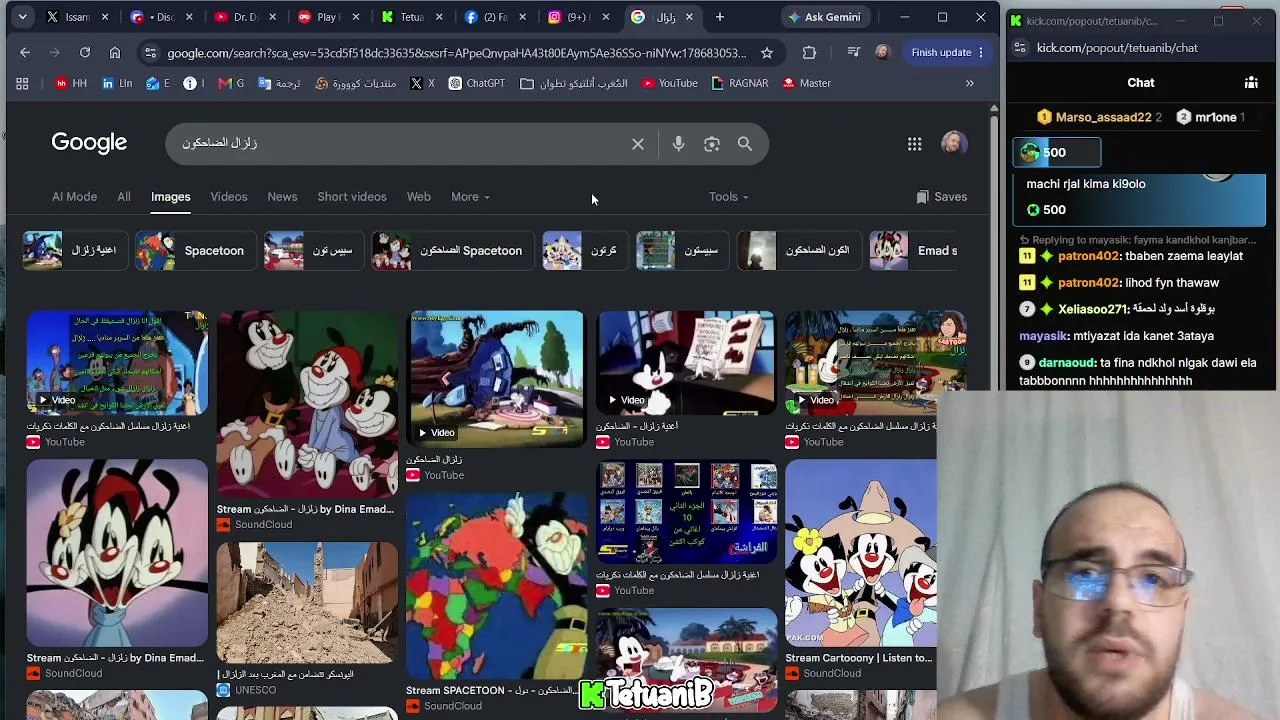Screen dimensions: 1280x720
Task: Open the Google apps grid
Action: coord(914,144)
